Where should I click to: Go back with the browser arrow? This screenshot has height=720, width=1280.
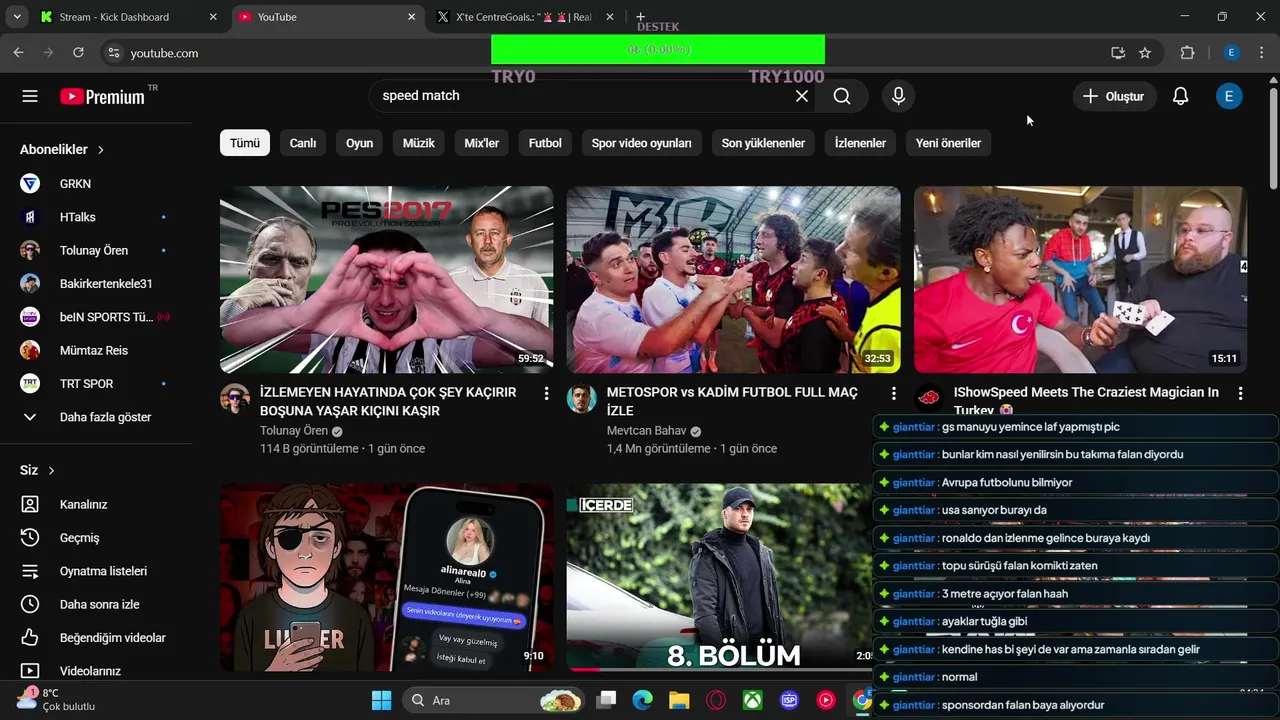[x=19, y=53]
